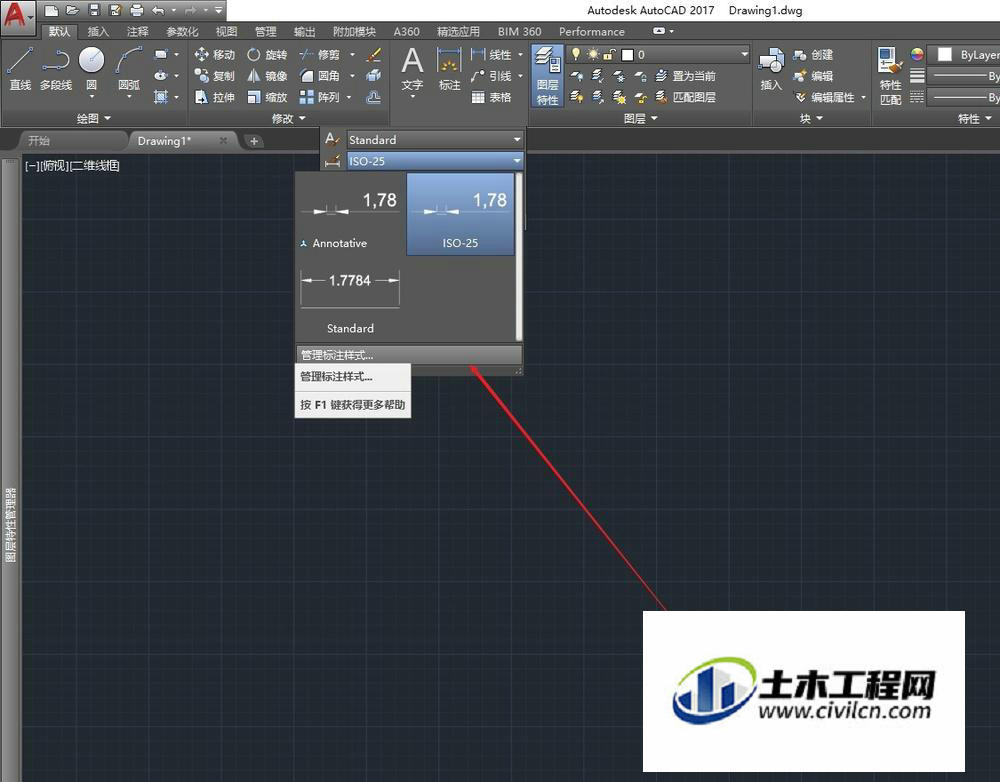Click the Copy (复制) tool
Image resolution: width=1000 pixels, height=782 pixels.
coord(215,76)
